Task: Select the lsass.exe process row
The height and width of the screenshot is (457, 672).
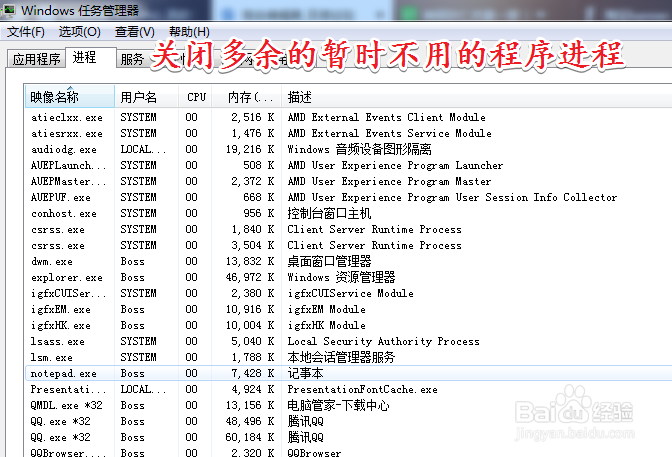Action: pyautogui.click(x=348, y=342)
